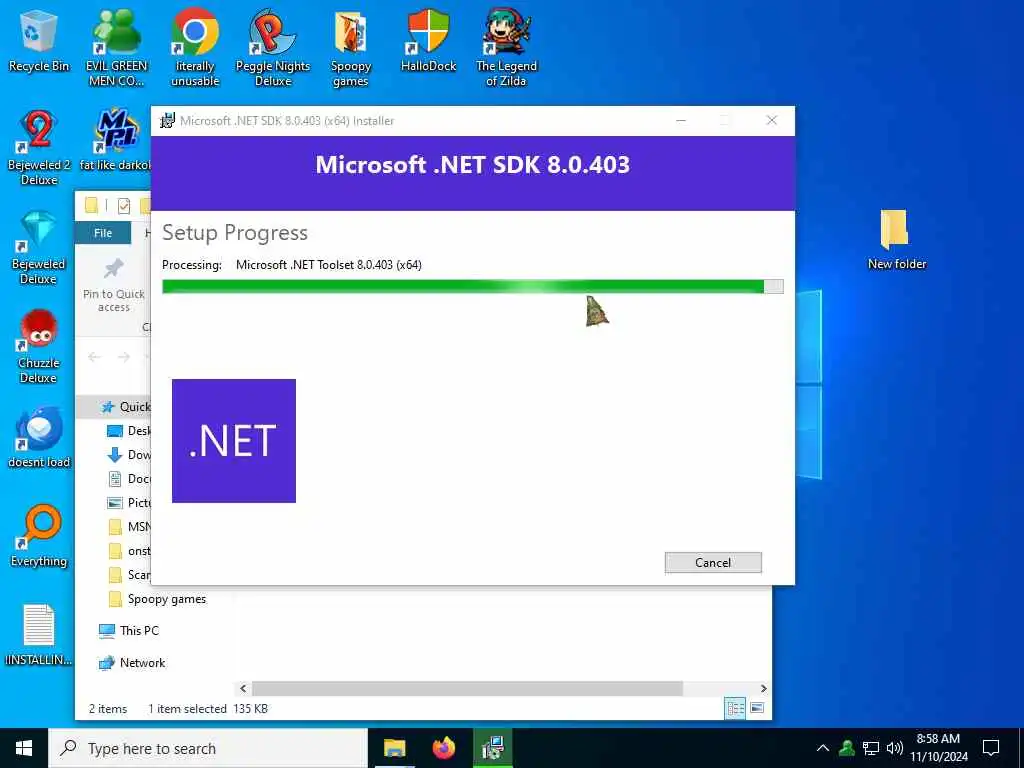Open Chuzzle Deluxe shortcut
This screenshot has width=1024, height=768.
[x=39, y=346]
